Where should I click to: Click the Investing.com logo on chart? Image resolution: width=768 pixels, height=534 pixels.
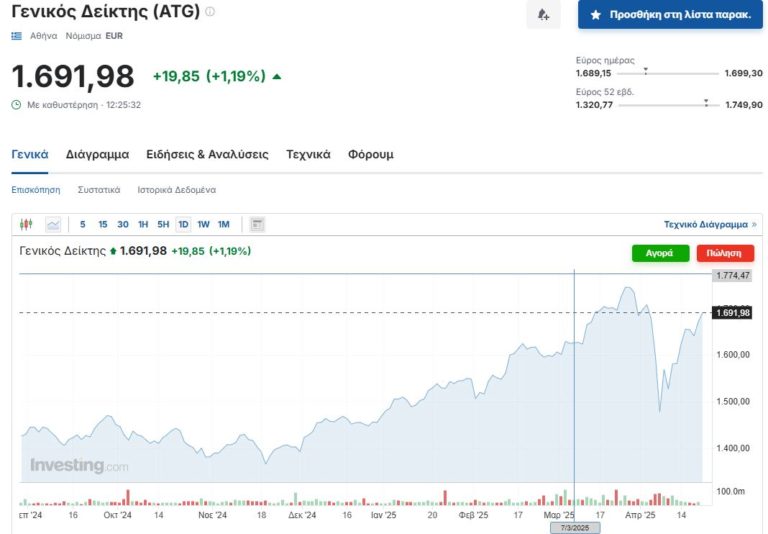[x=79, y=466]
